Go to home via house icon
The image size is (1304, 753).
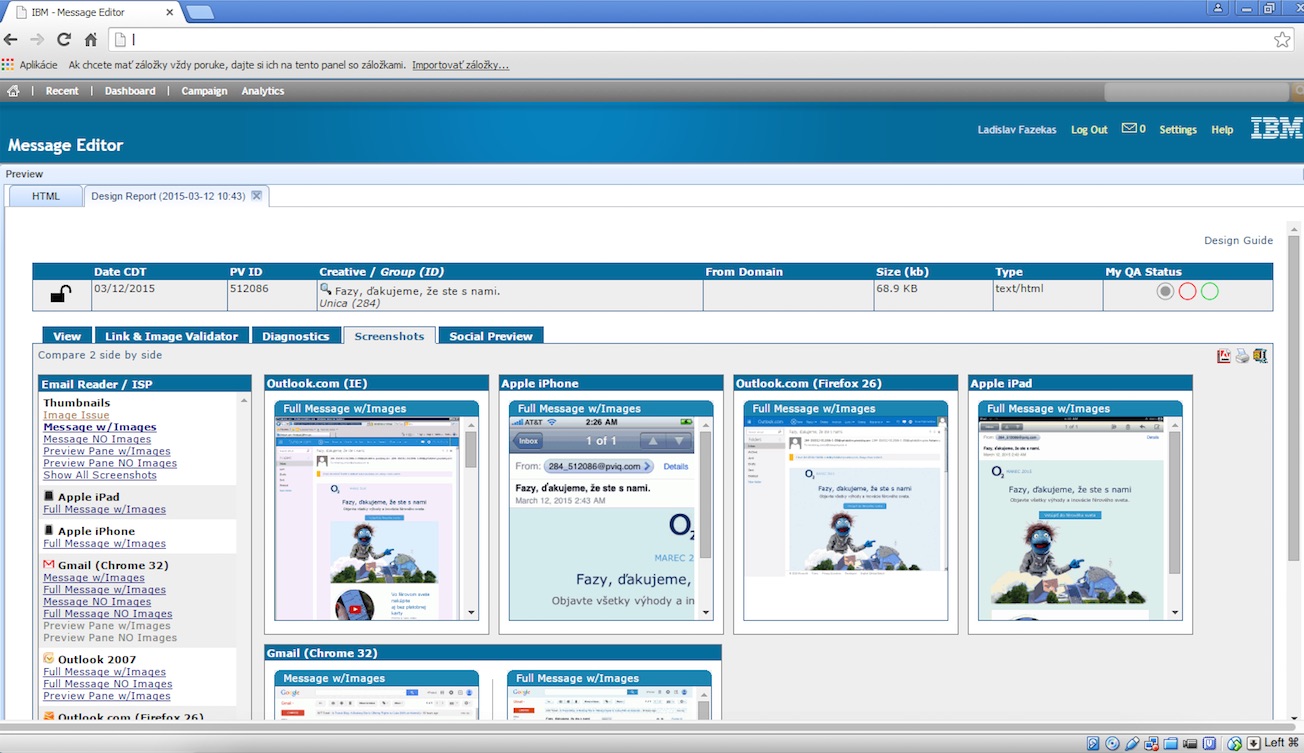point(13,91)
